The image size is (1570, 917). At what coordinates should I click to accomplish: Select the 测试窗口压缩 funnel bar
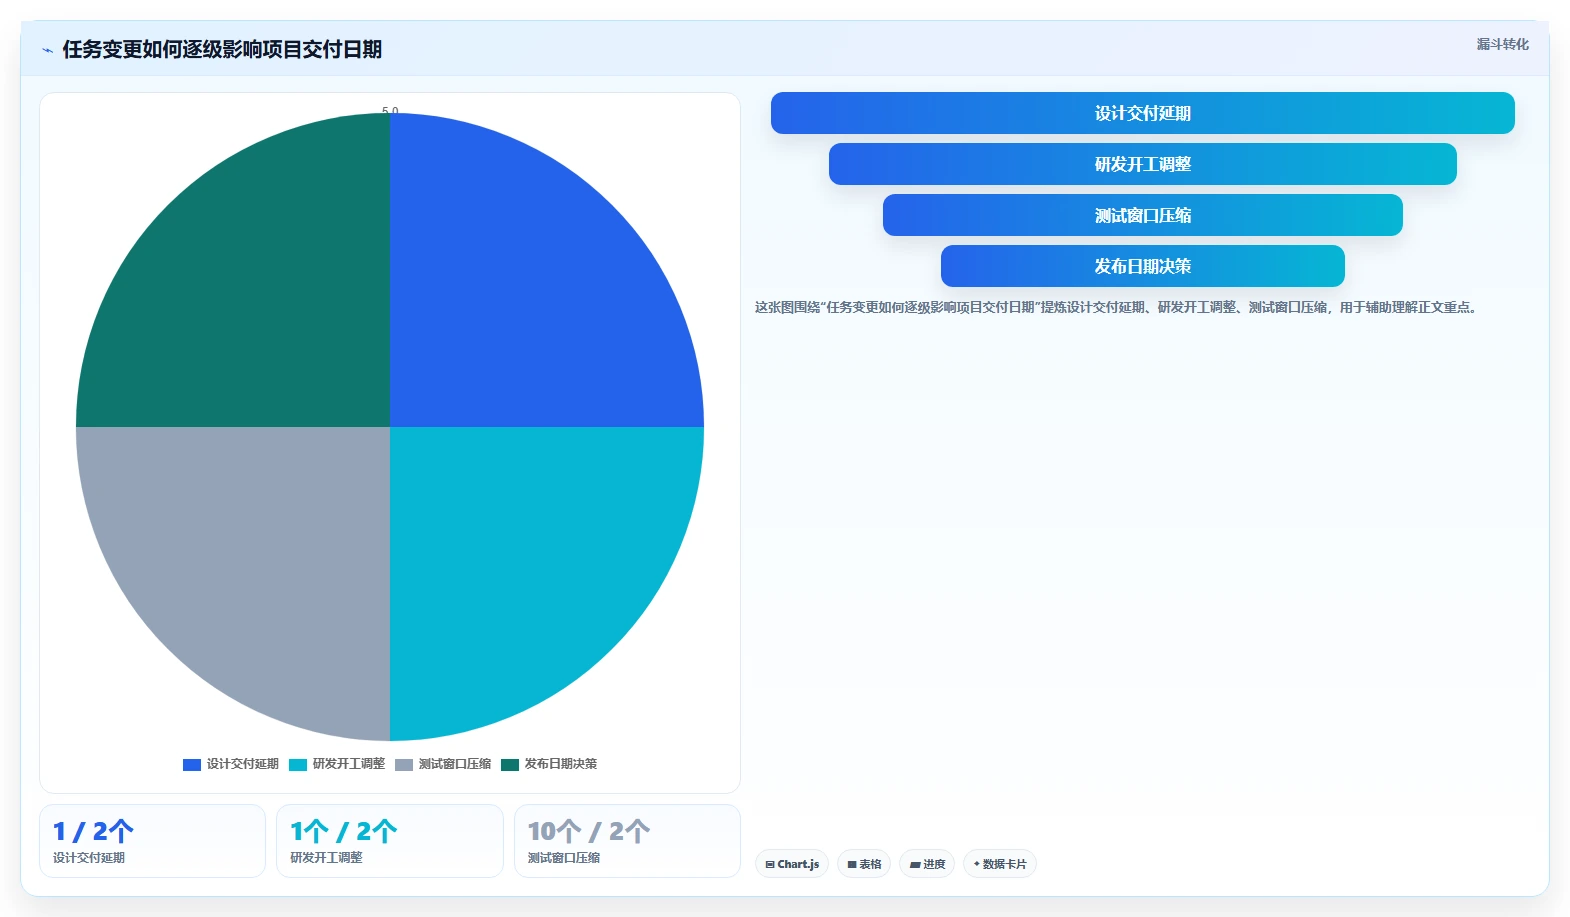(x=1142, y=215)
